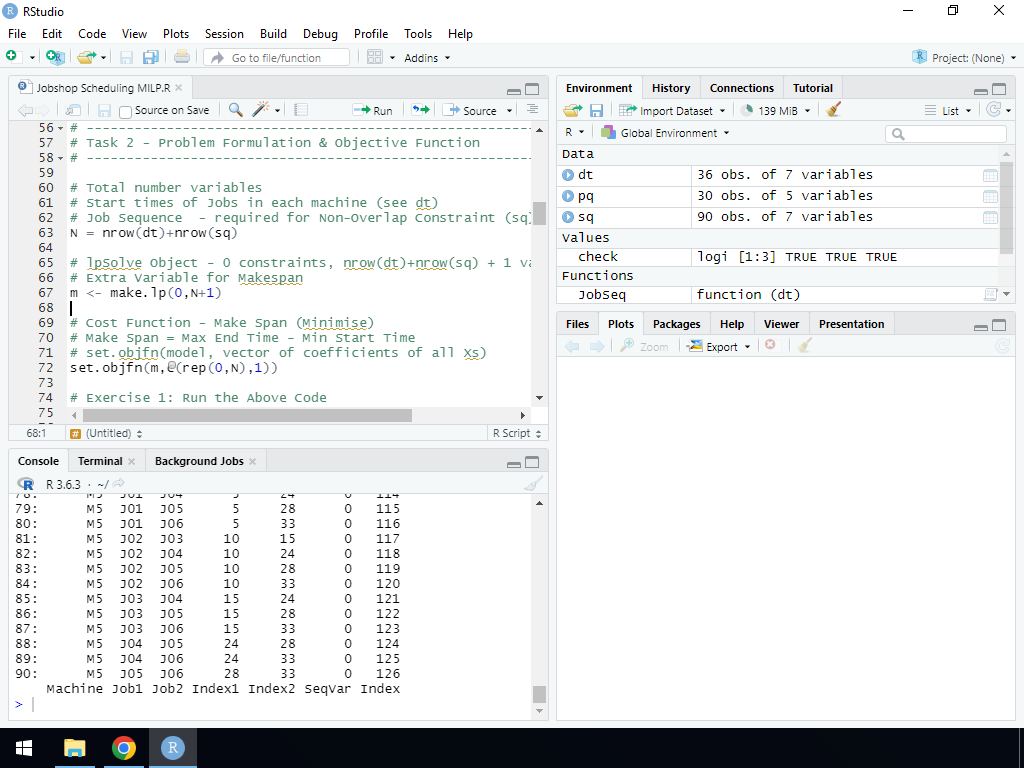The width and height of the screenshot is (1024, 768).
Task: Expand the pq data frame details
Action: 568,196
